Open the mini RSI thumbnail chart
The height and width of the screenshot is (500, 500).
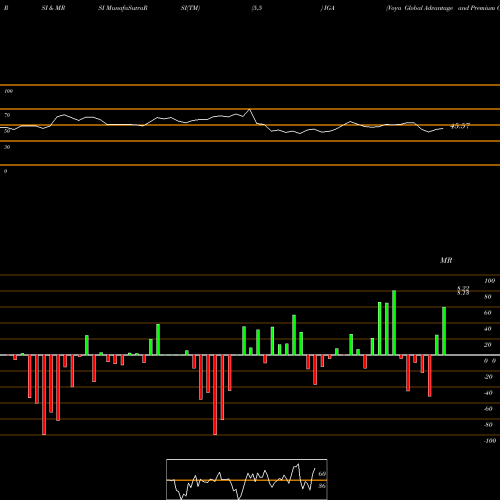click(247, 479)
